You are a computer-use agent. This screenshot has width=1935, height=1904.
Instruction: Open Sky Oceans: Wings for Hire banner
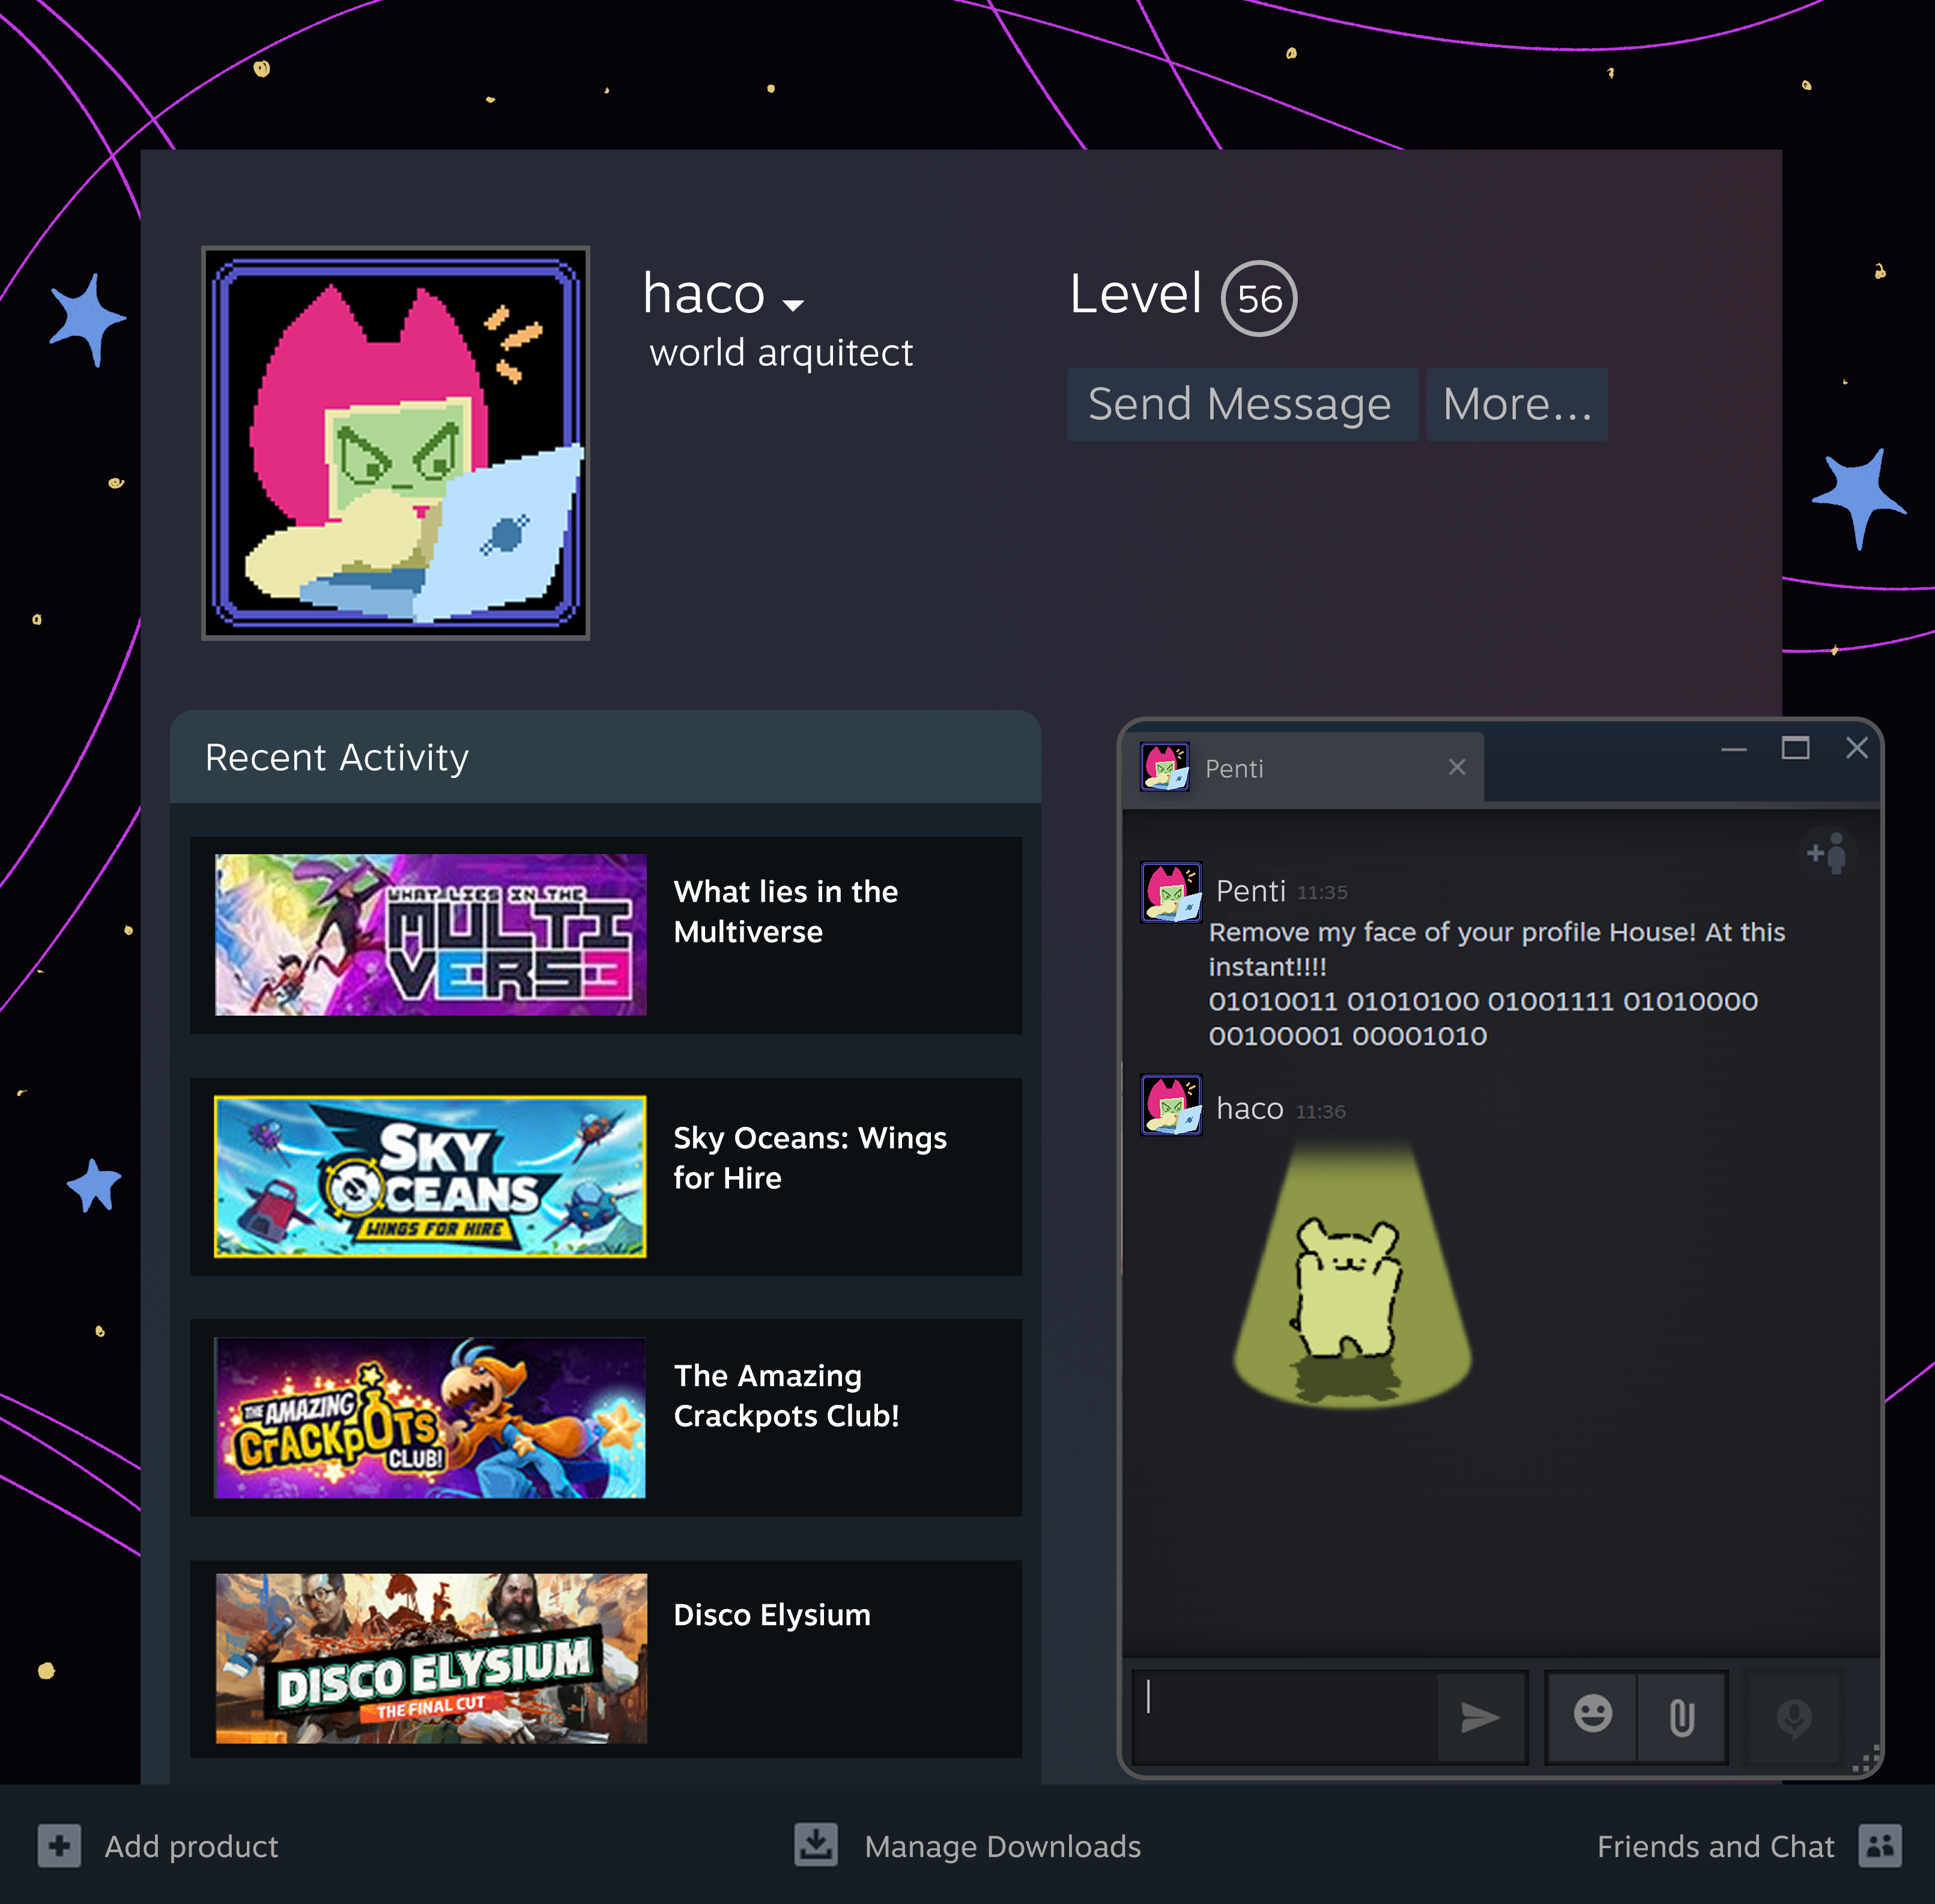tap(430, 1176)
